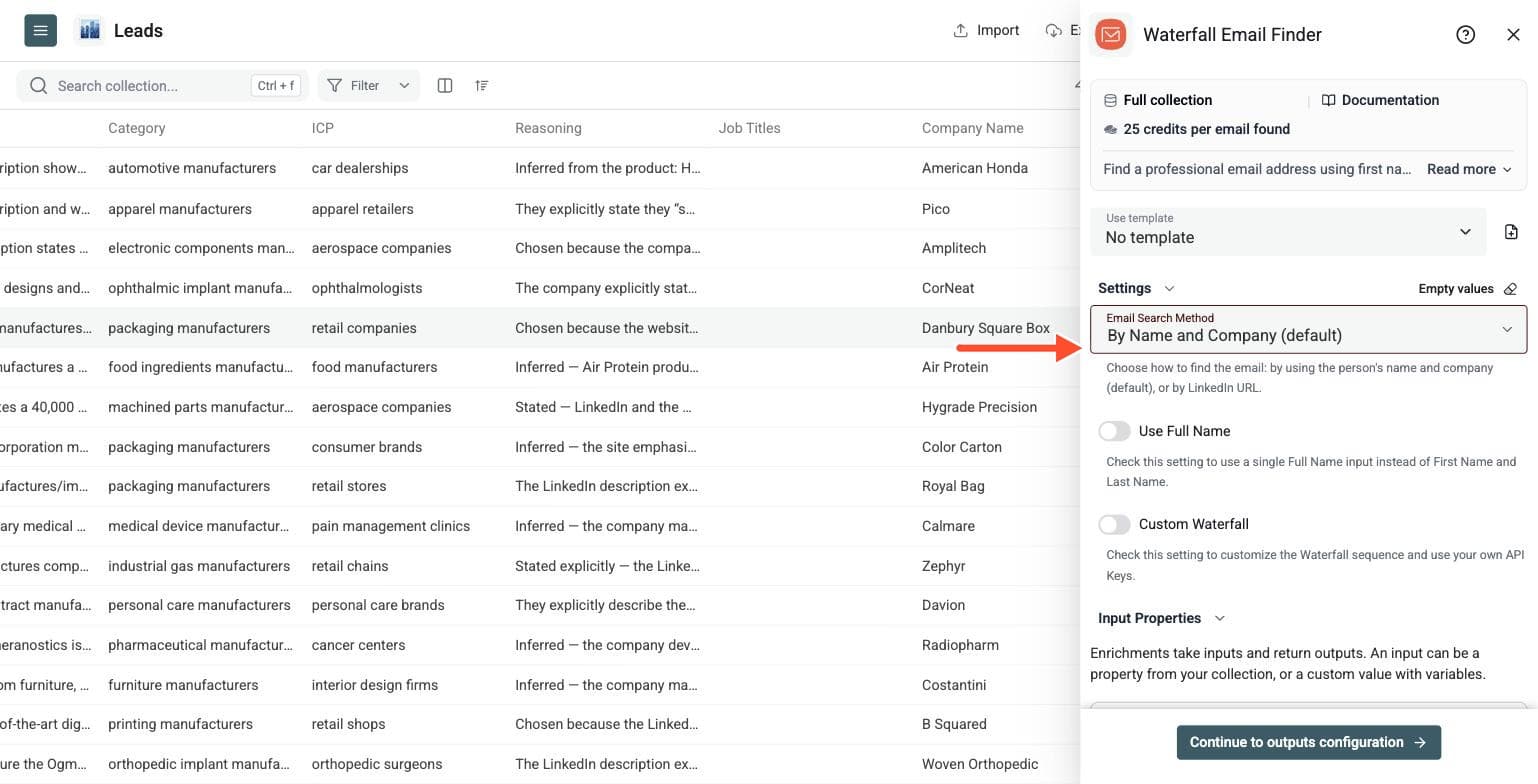
Task: Click the Full collection database icon
Action: tap(1110, 100)
